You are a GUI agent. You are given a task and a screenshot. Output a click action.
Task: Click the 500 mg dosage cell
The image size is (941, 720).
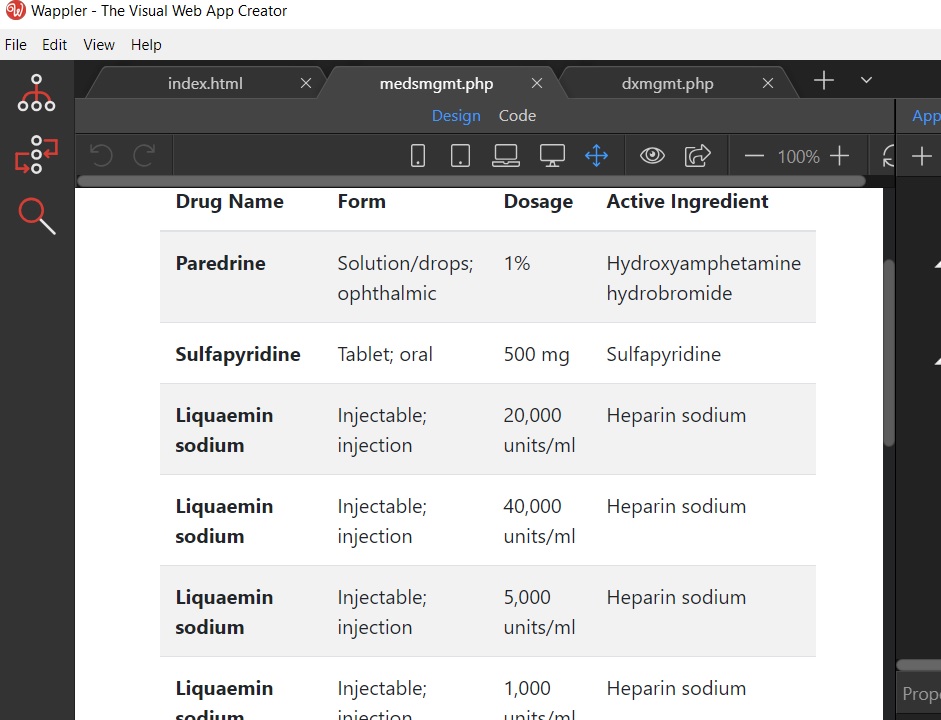click(x=537, y=354)
